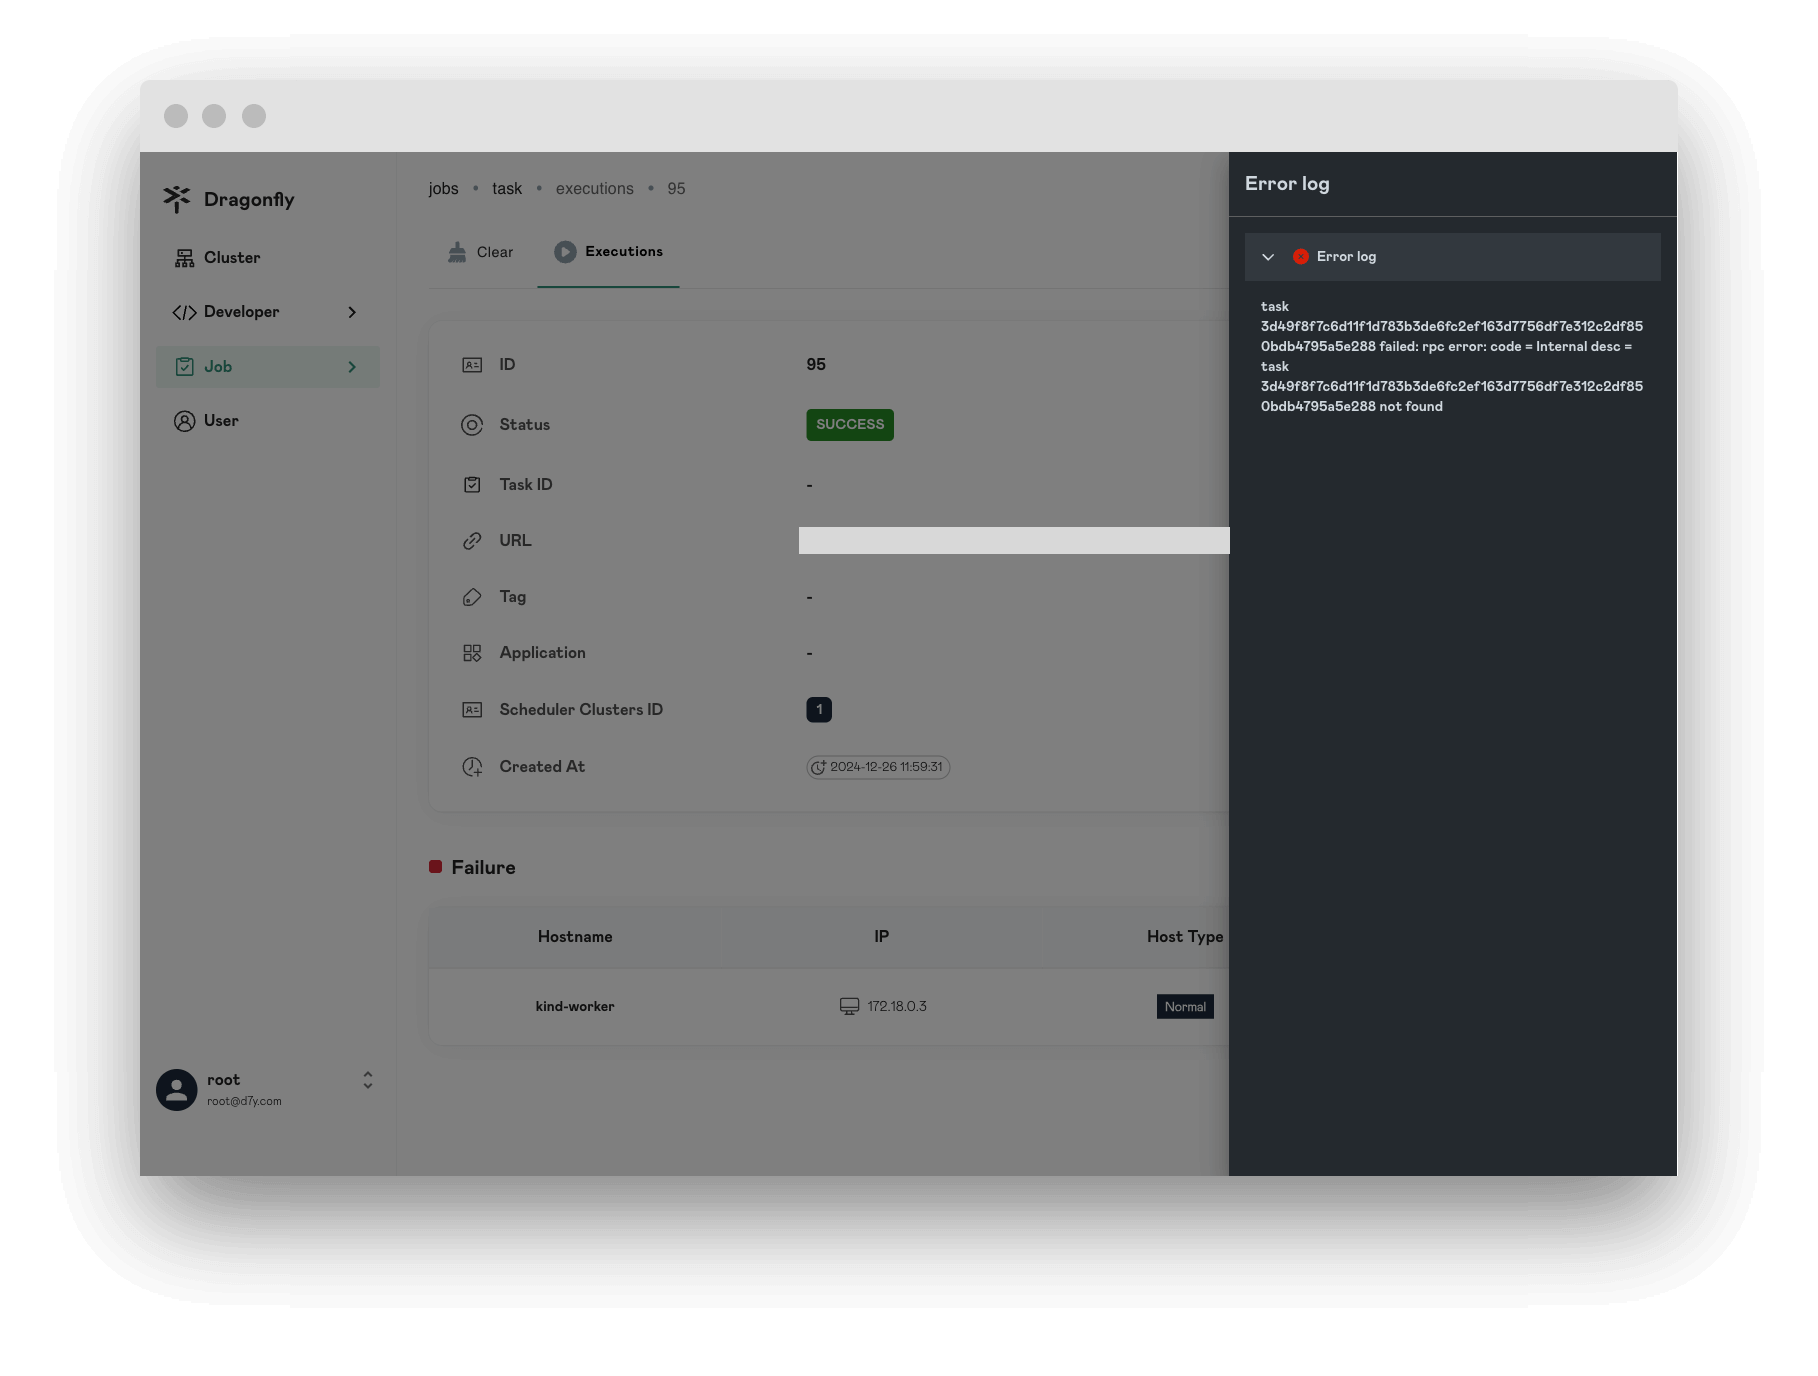The image size is (1818, 1376).
Task: Click the Task ID clipboard icon
Action: point(472,485)
